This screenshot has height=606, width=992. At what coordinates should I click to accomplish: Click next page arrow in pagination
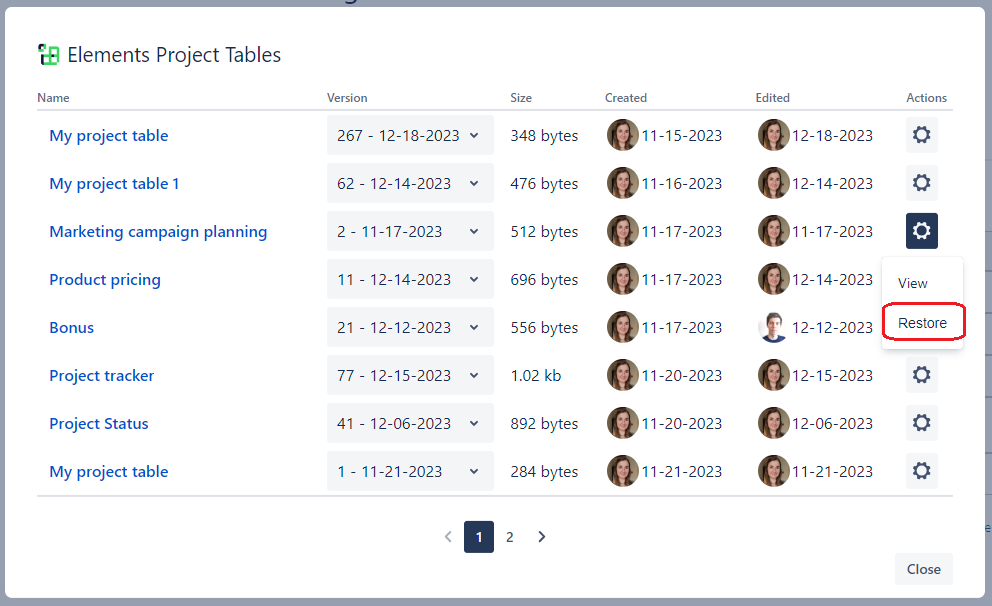pos(541,537)
